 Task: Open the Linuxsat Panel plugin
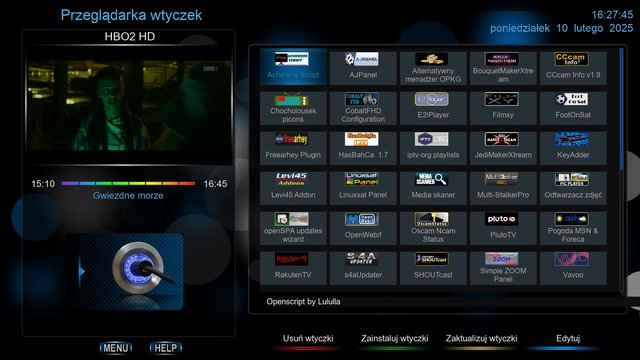point(363,187)
